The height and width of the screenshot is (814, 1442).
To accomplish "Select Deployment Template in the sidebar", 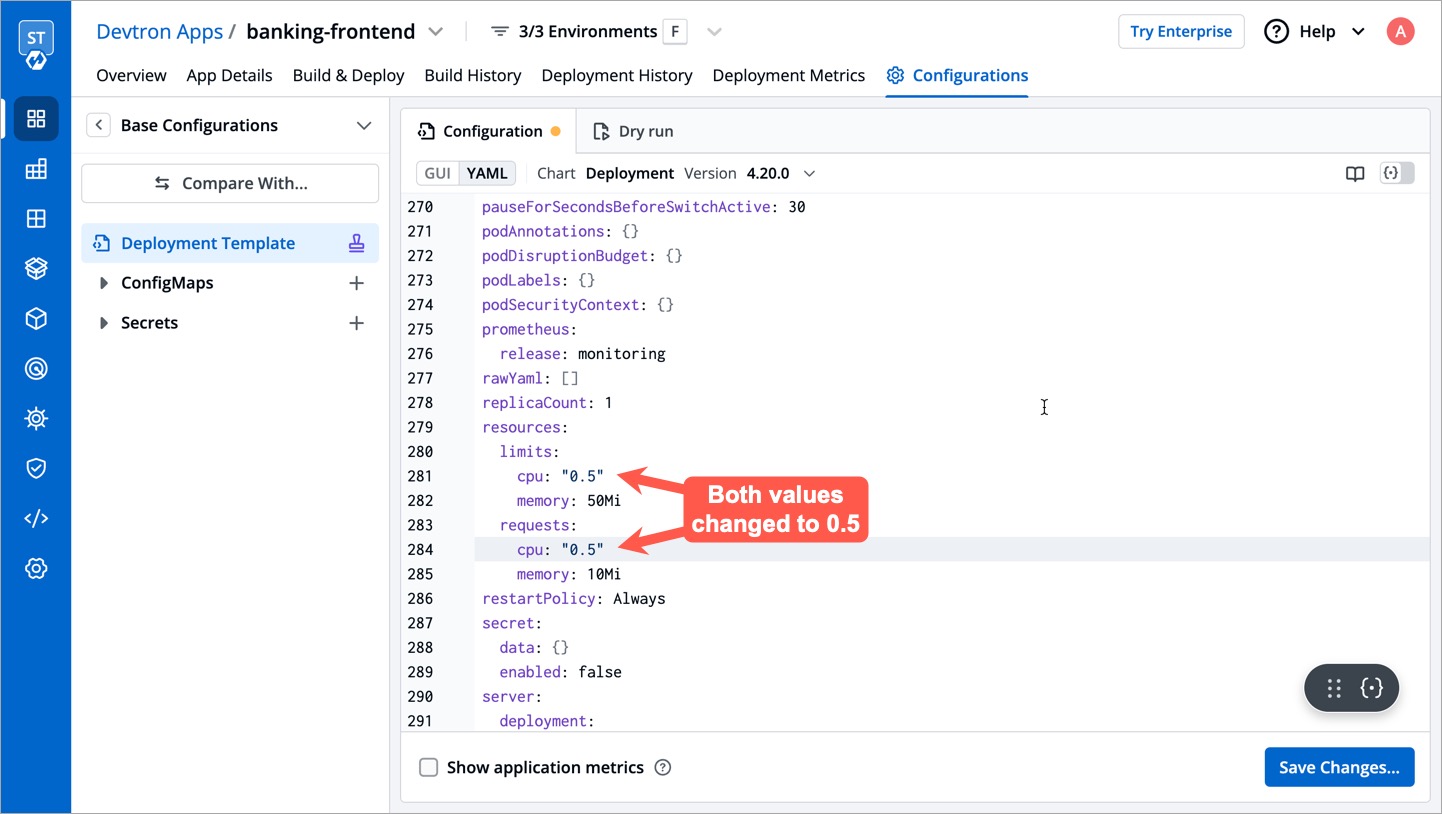I will (x=208, y=243).
